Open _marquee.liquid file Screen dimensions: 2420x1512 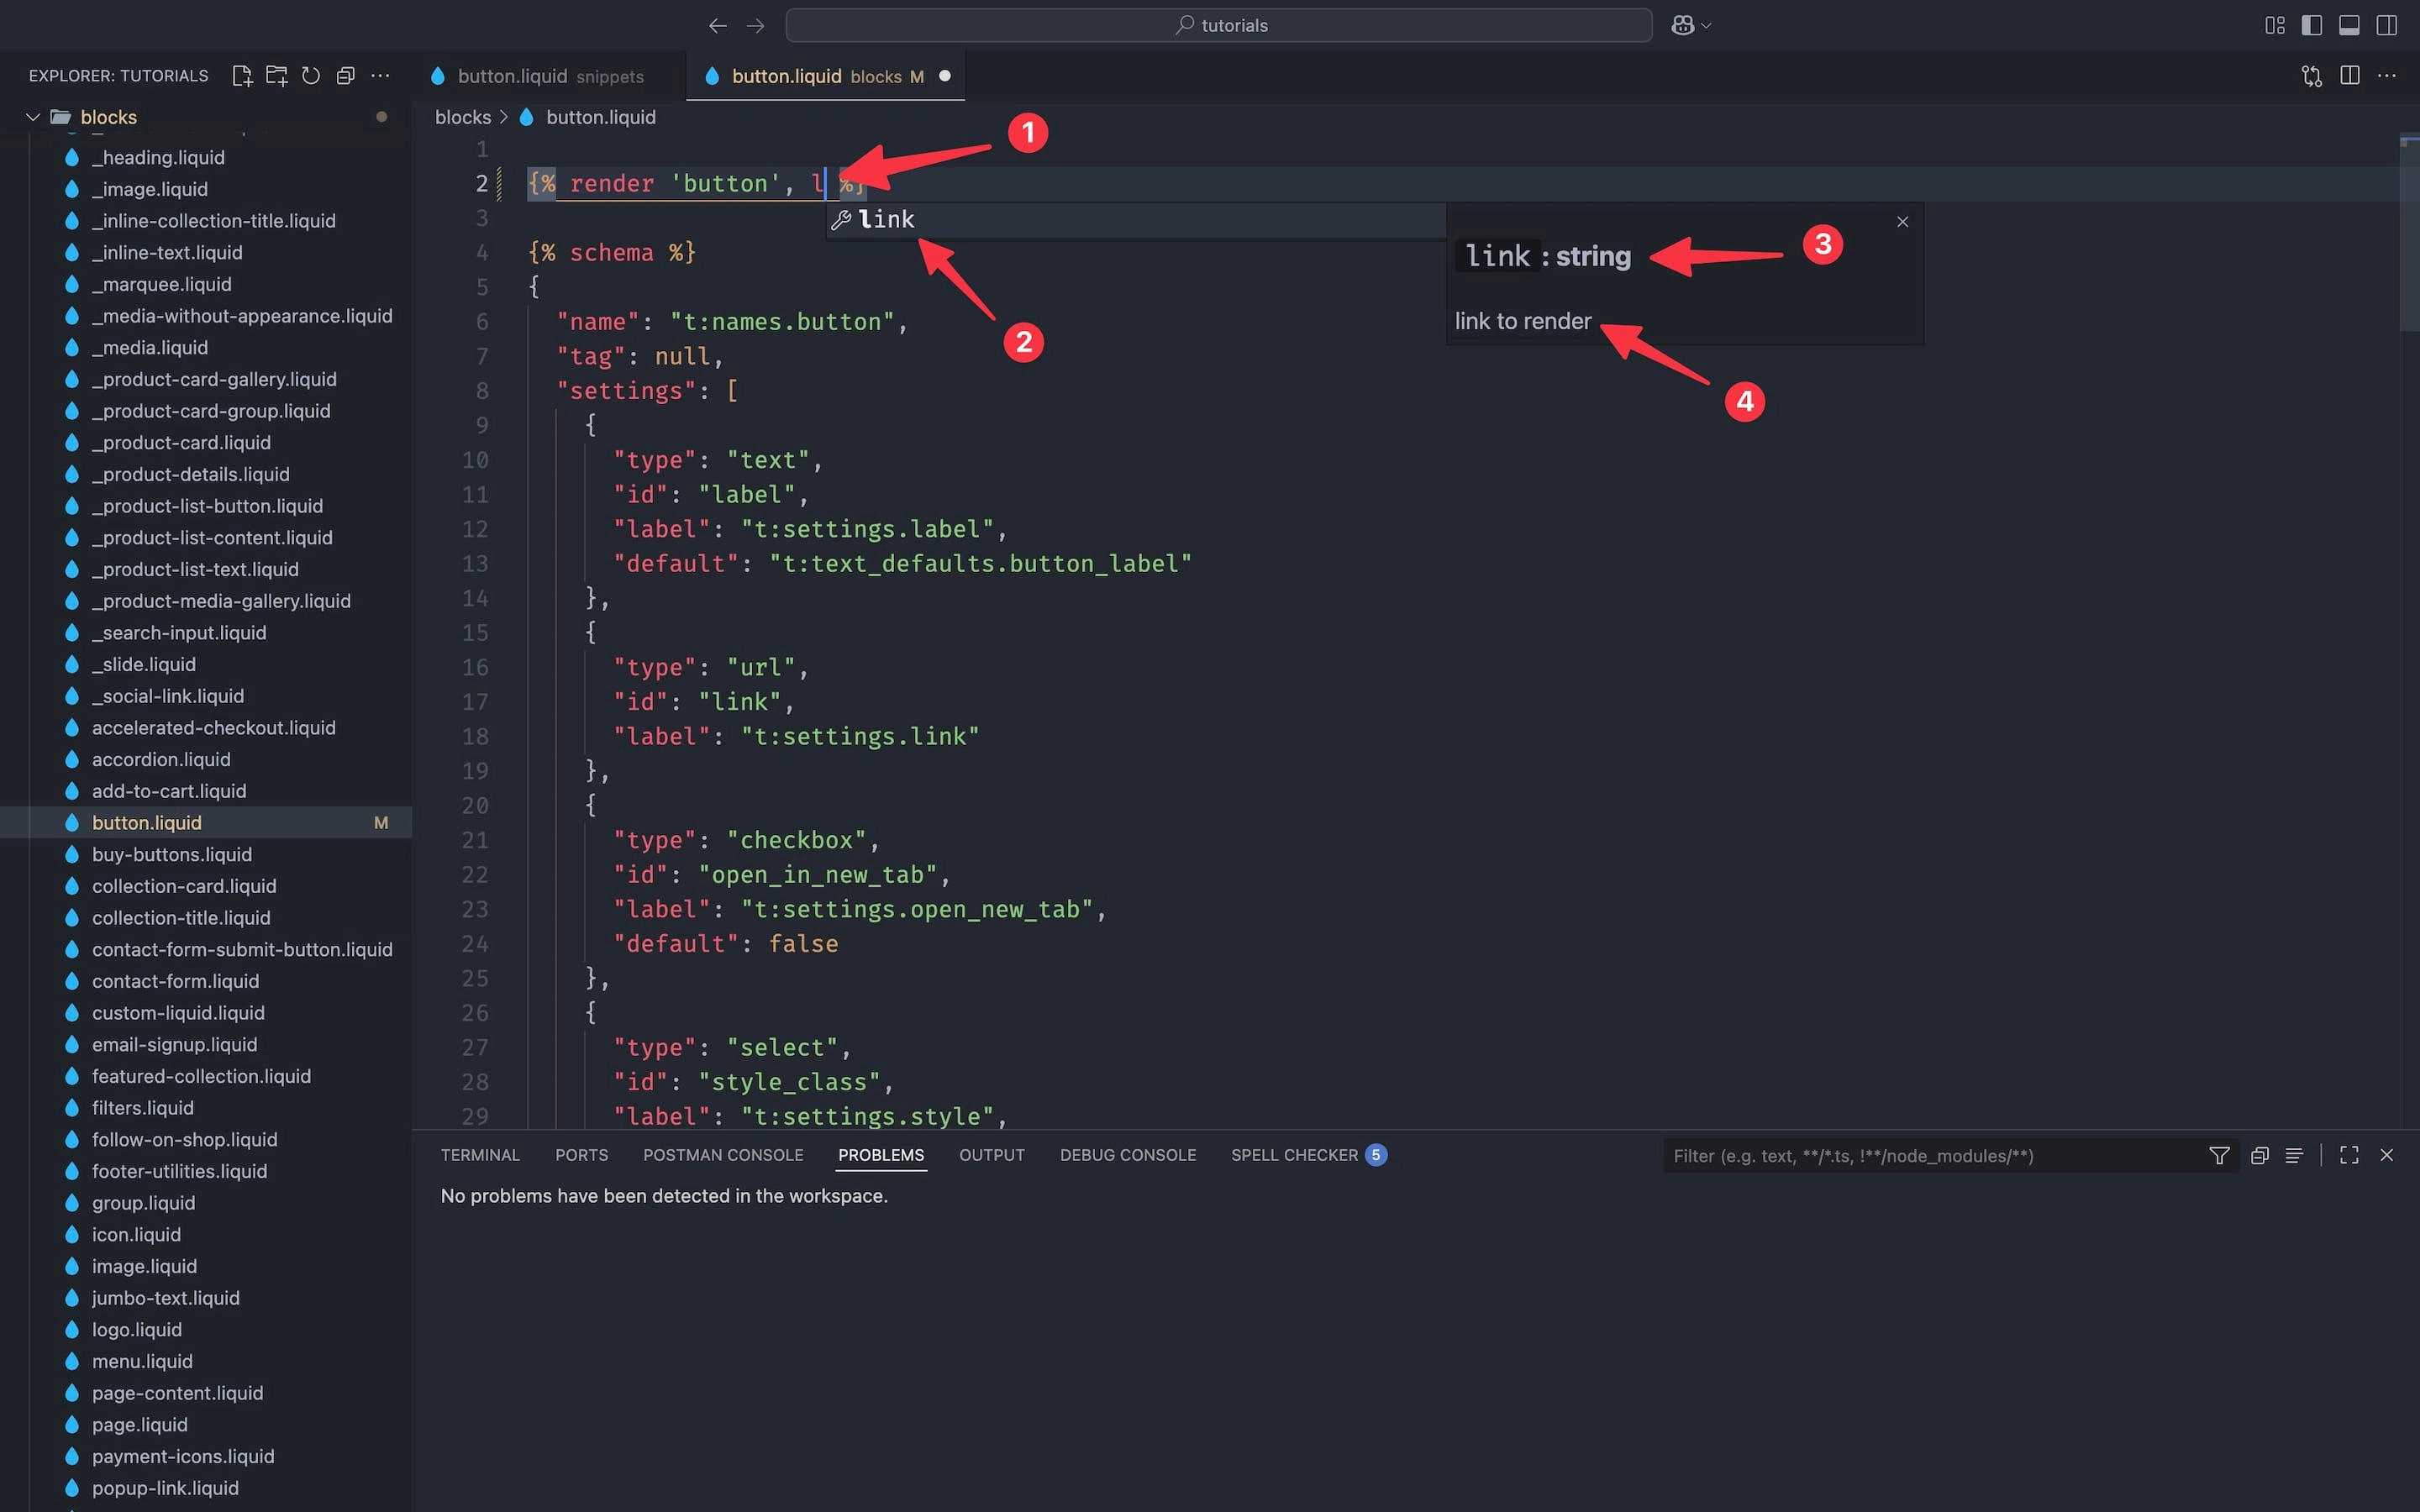coord(161,284)
